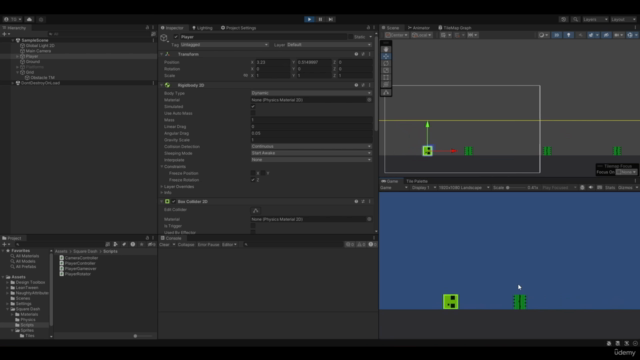The width and height of the screenshot is (640, 360).
Task: Switch to the Project Settings tab
Action: [238, 28]
